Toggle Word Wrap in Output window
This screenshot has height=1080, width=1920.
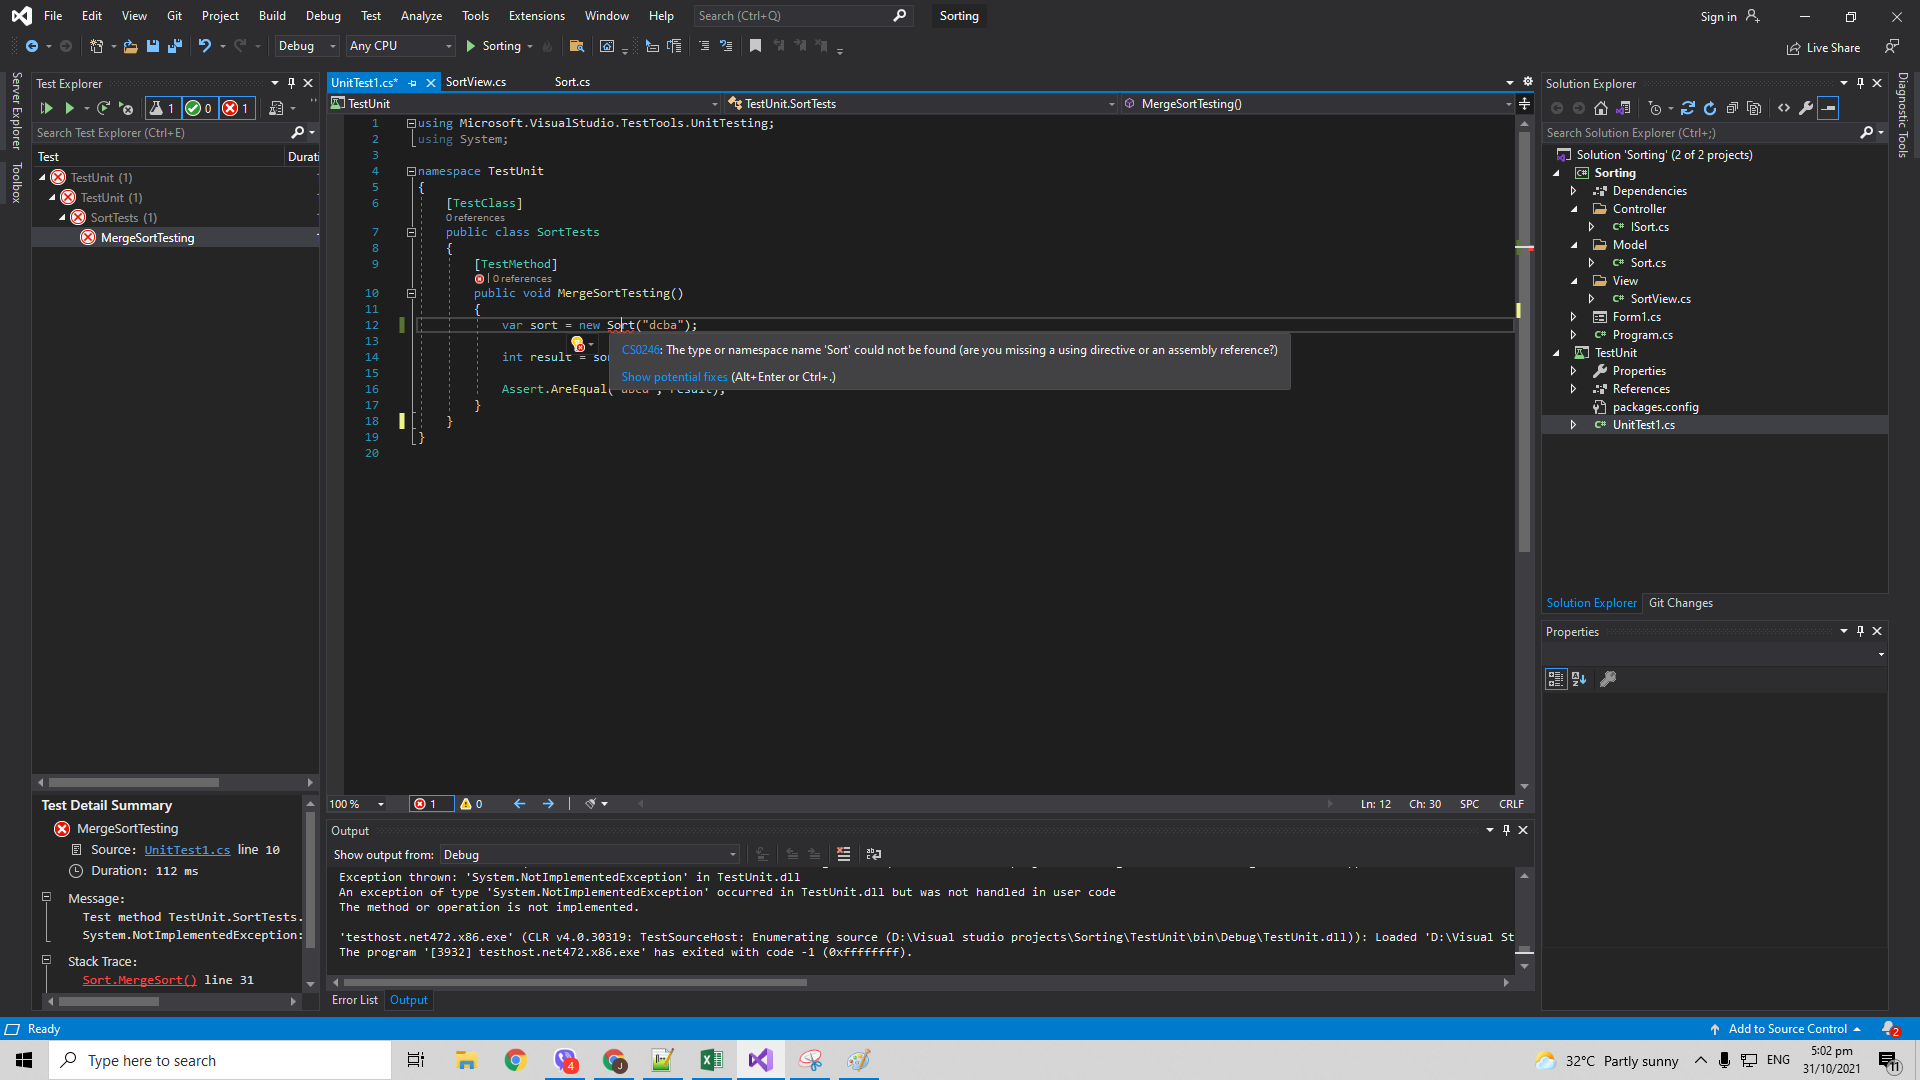point(874,854)
